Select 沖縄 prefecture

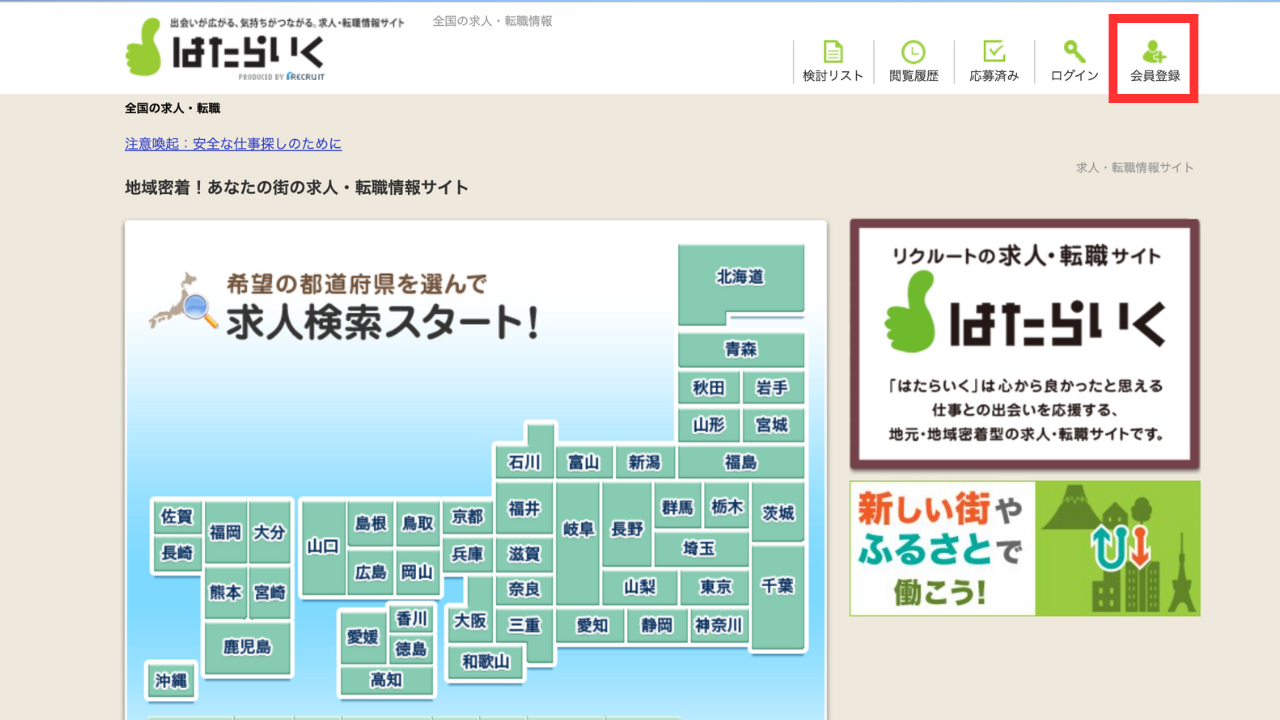coord(171,681)
